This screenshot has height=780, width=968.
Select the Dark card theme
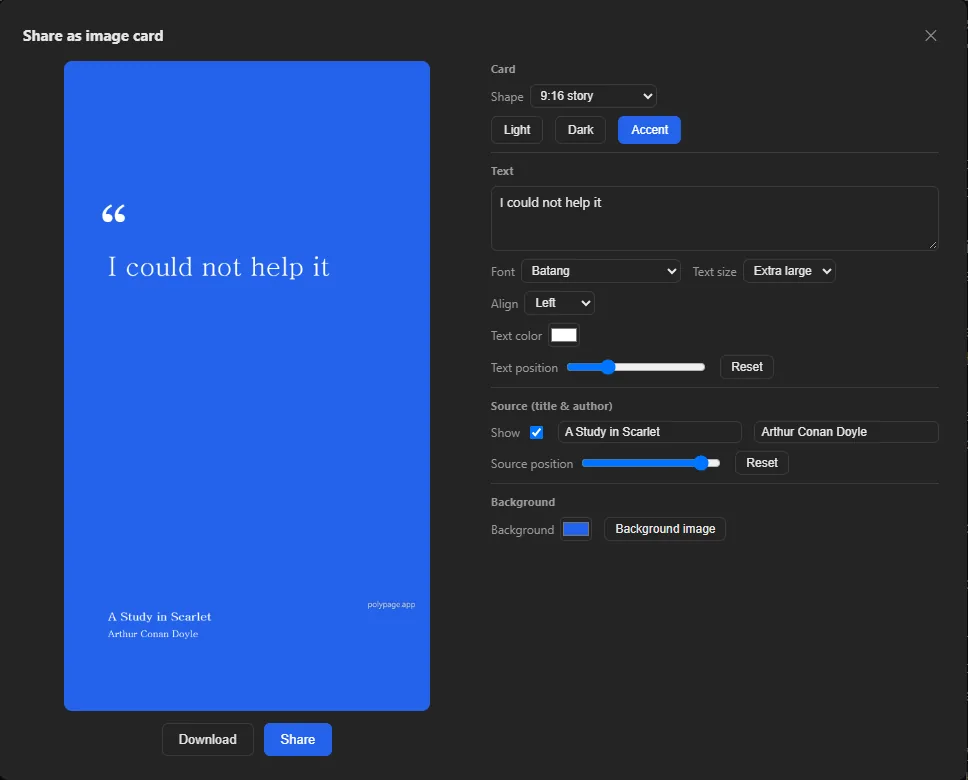pyautogui.click(x=580, y=130)
